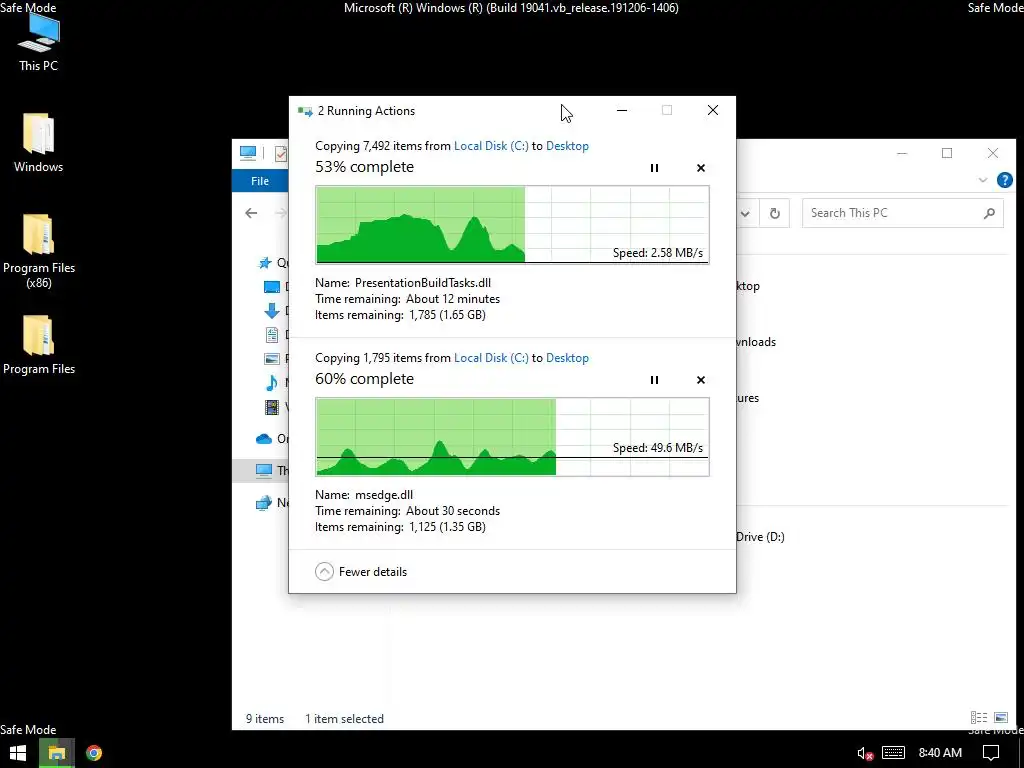Open the File tab in Explorer
The width and height of the screenshot is (1024, 768).
point(260,181)
